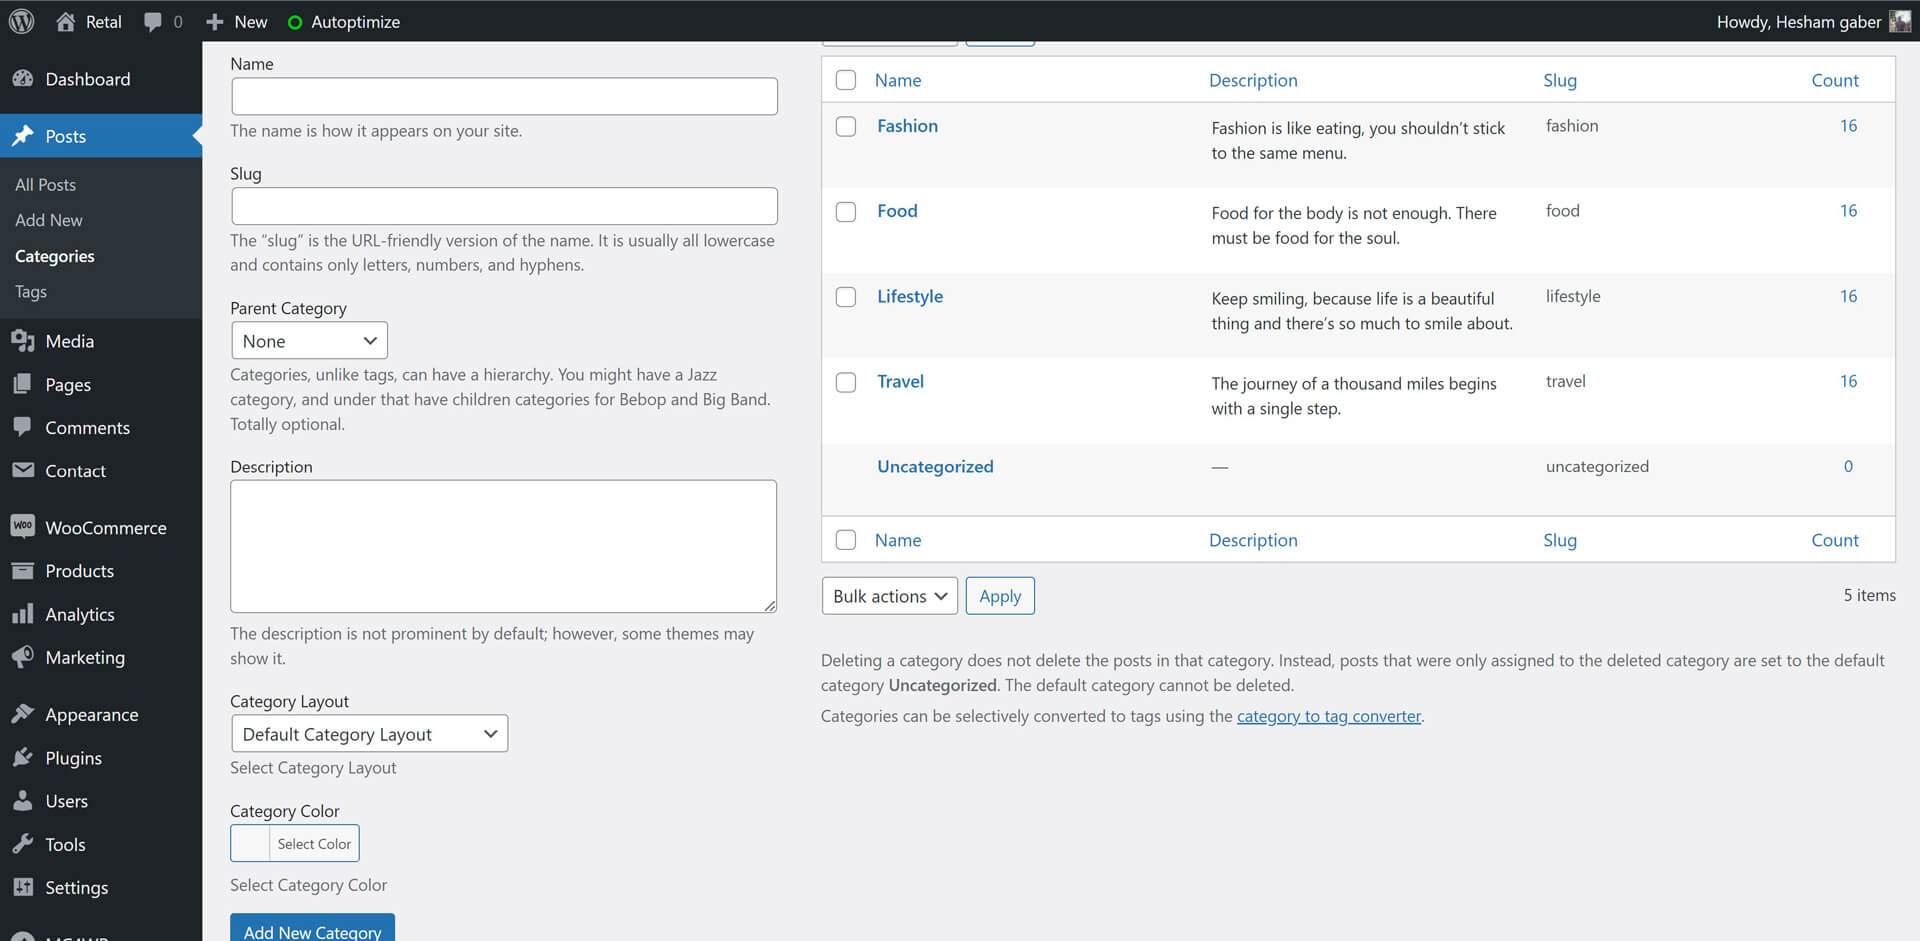Click the Description textarea
1920x941 pixels.
(503, 546)
